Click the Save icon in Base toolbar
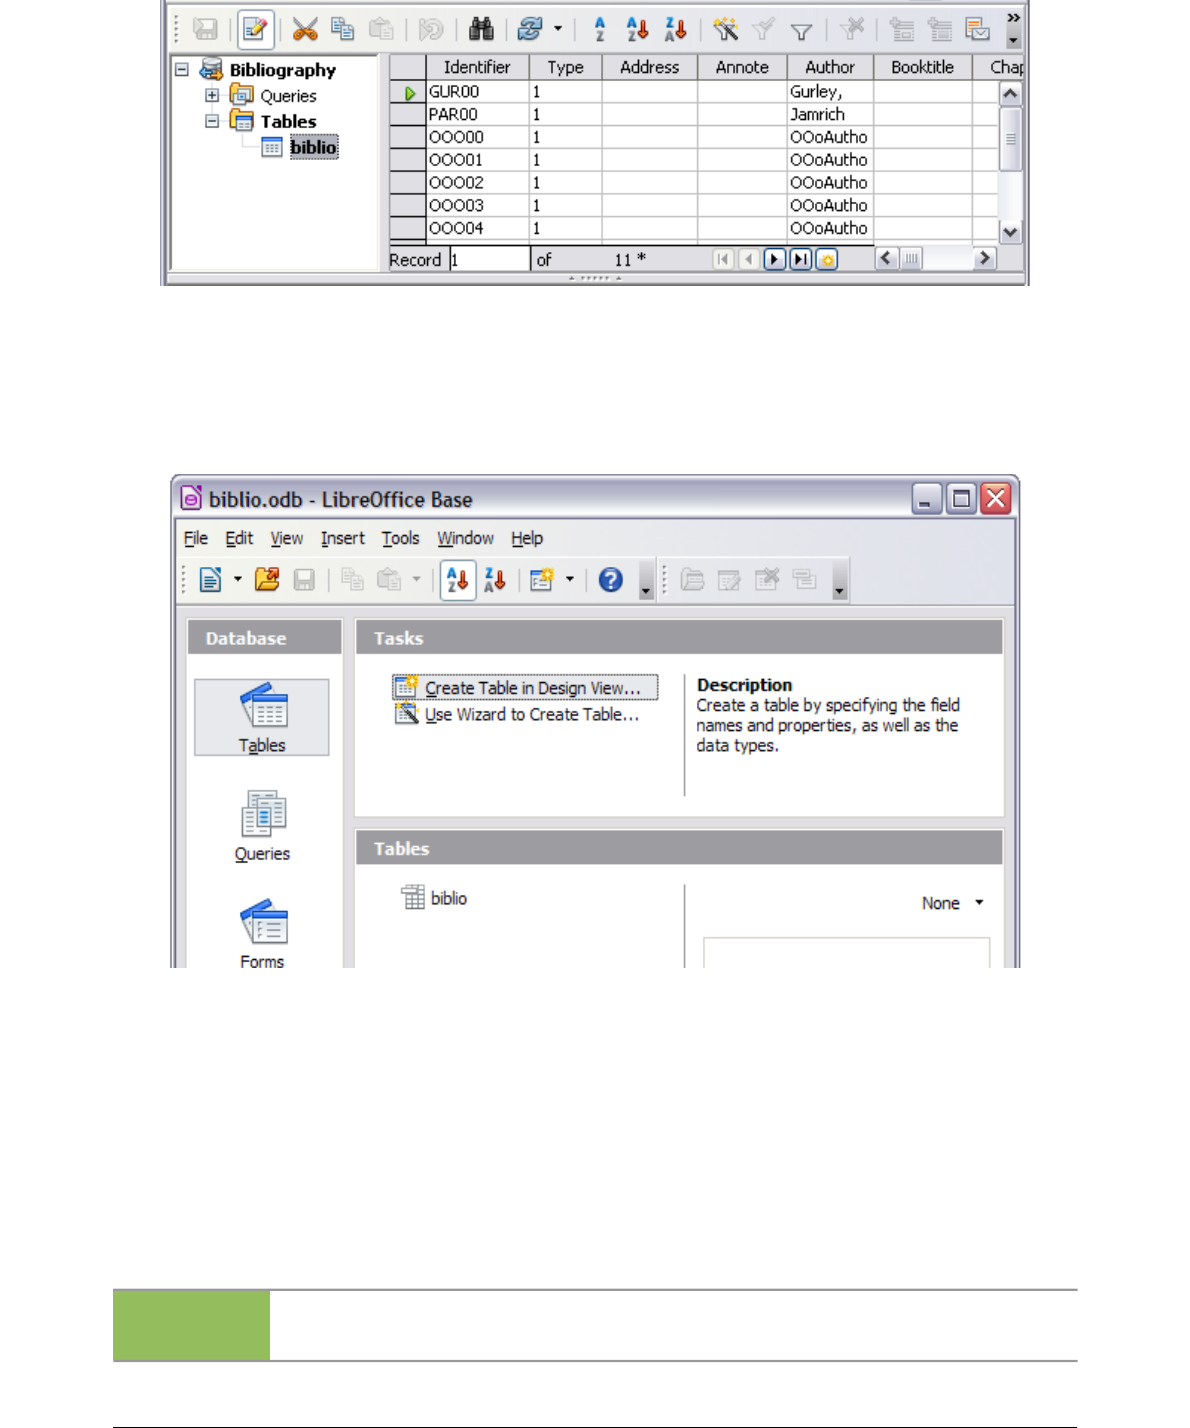The image size is (1190, 1428). pyautogui.click(x=304, y=579)
